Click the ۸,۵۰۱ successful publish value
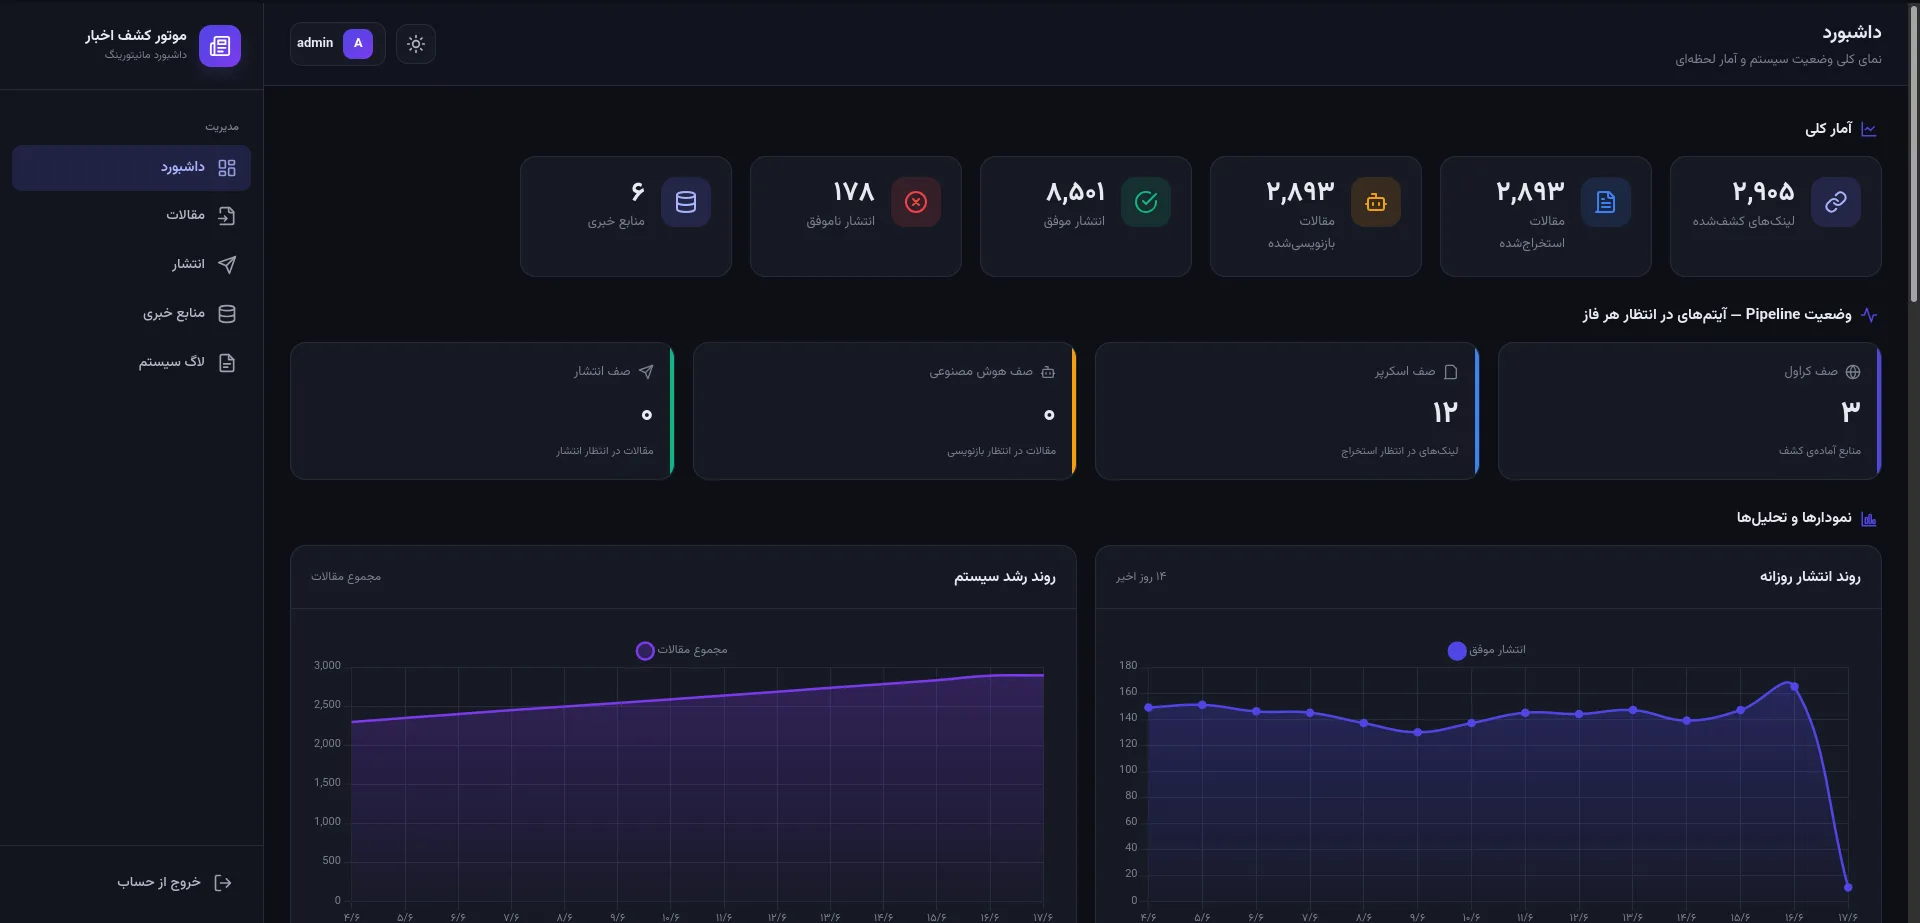The height and width of the screenshot is (923, 1920). [x=1076, y=191]
